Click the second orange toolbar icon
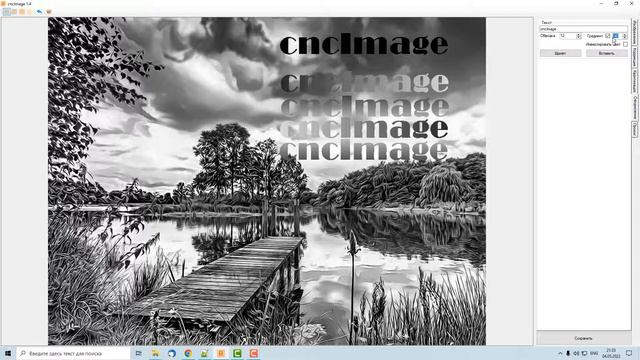 [14, 12]
